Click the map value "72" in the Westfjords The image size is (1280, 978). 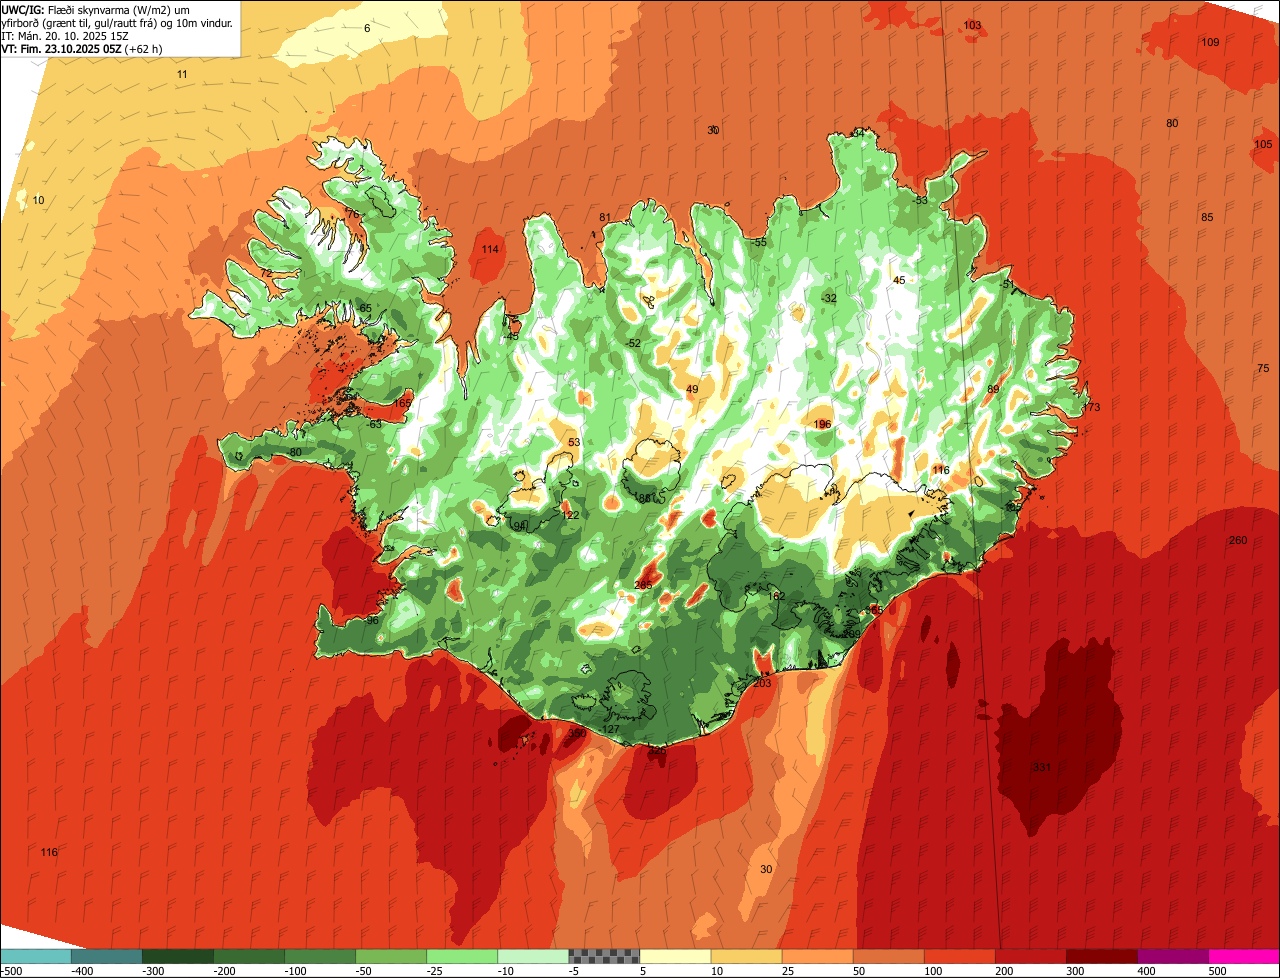266,273
